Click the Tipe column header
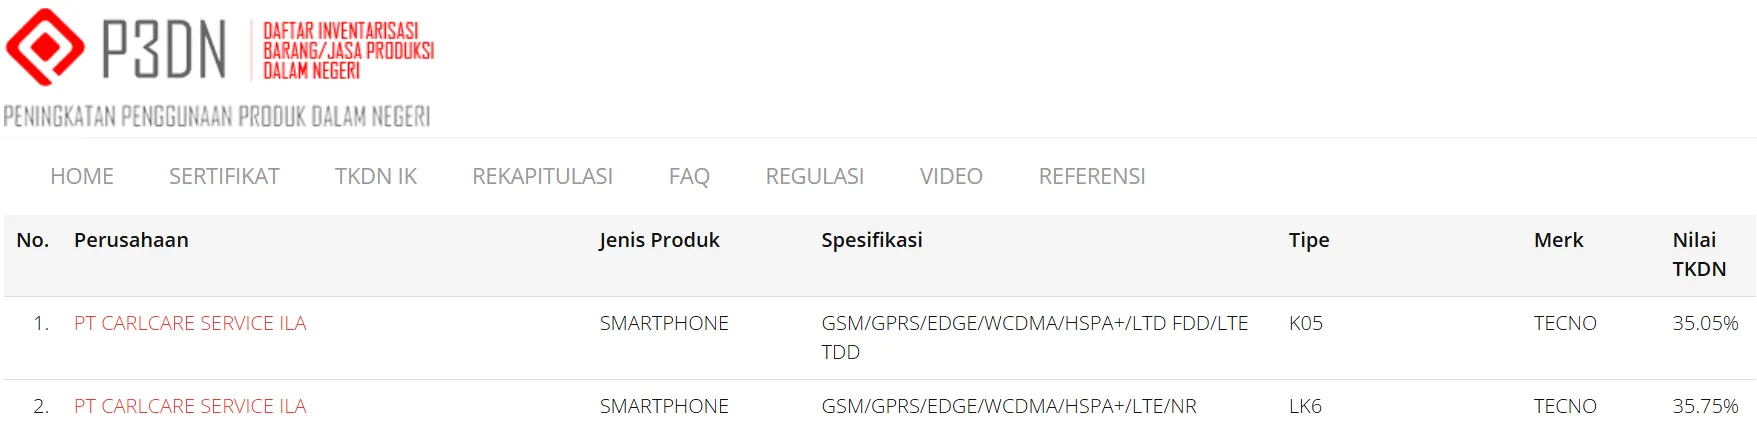 coord(1308,241)
